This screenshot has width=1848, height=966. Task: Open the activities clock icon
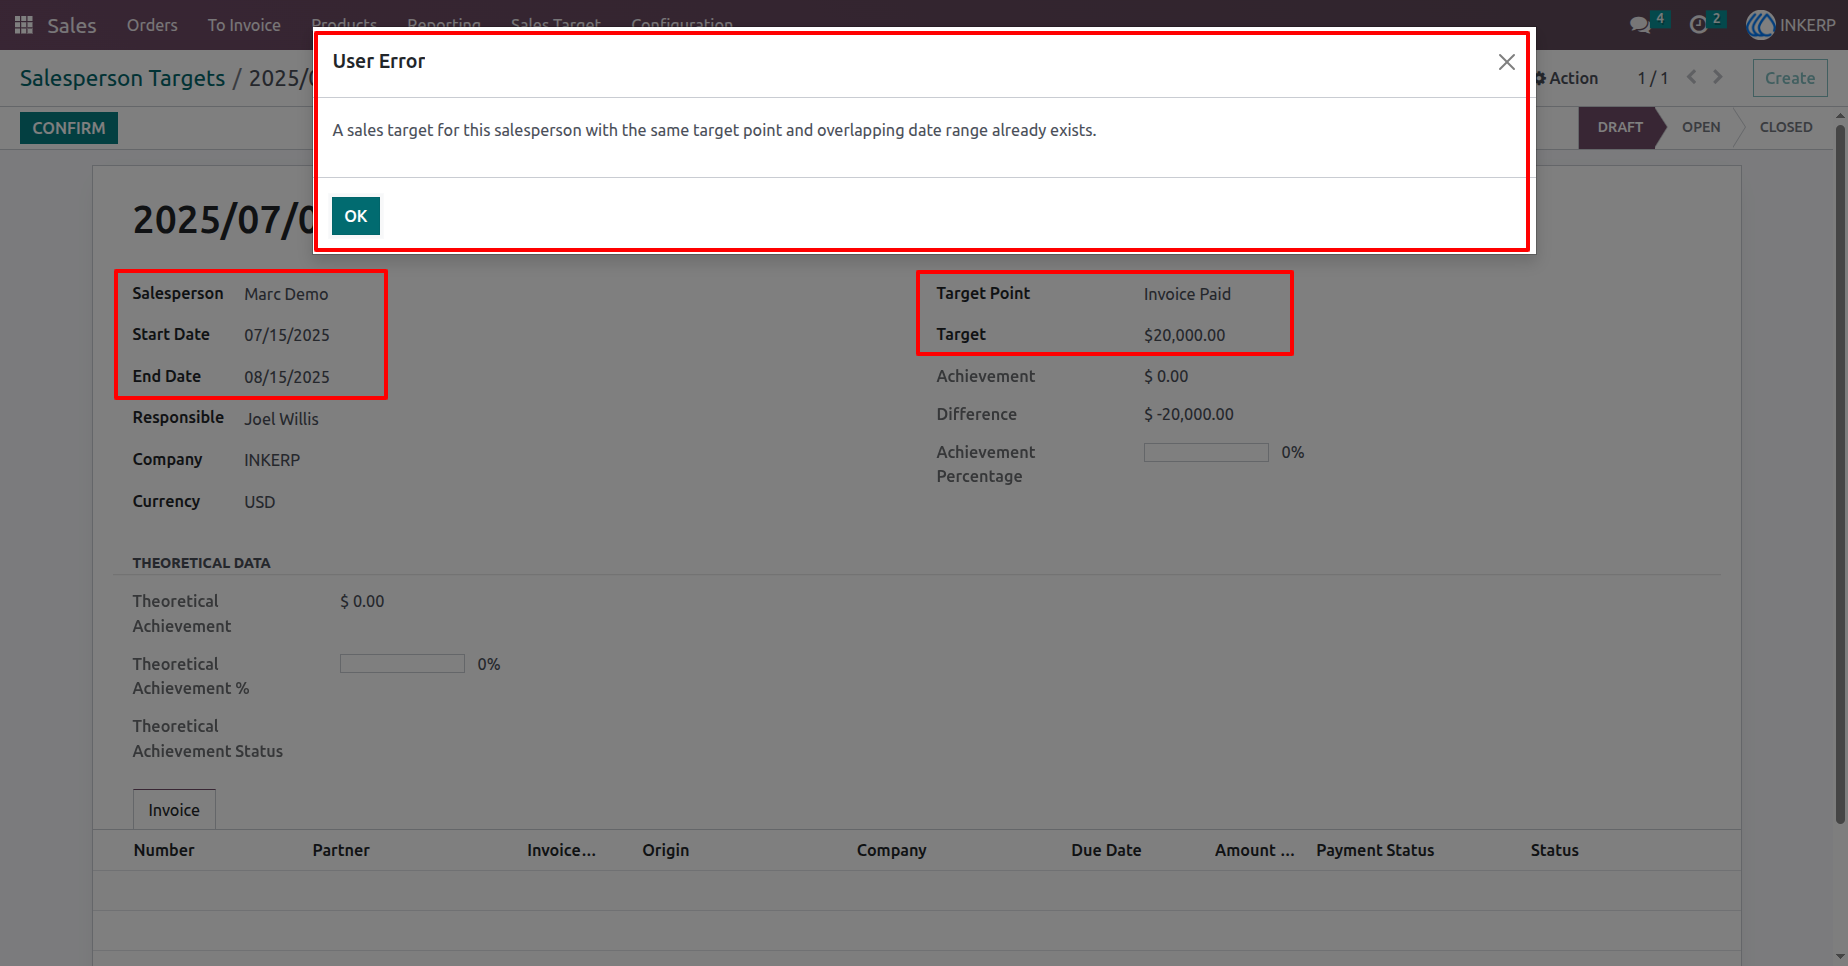point(1698,25)
